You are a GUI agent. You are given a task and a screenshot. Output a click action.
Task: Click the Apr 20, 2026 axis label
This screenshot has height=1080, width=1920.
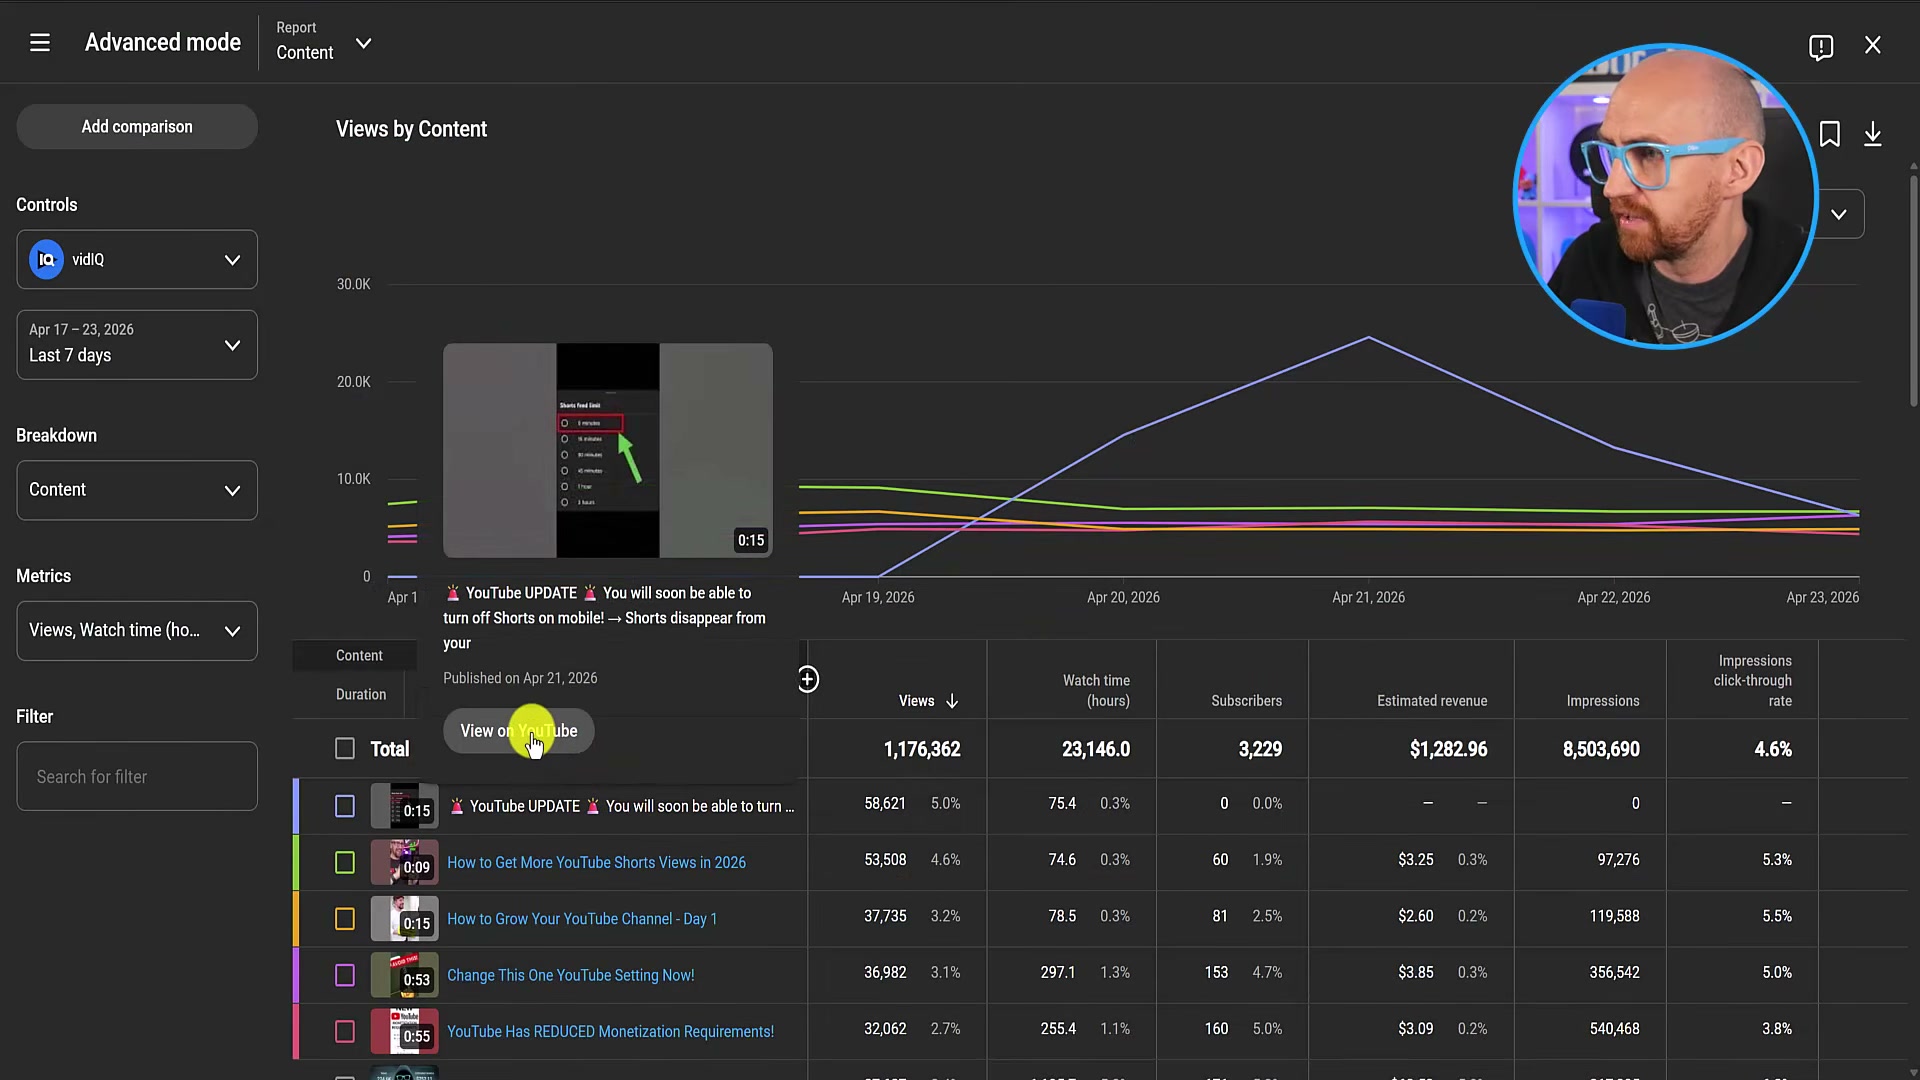pyautogui.click(x=1123, y=598)
